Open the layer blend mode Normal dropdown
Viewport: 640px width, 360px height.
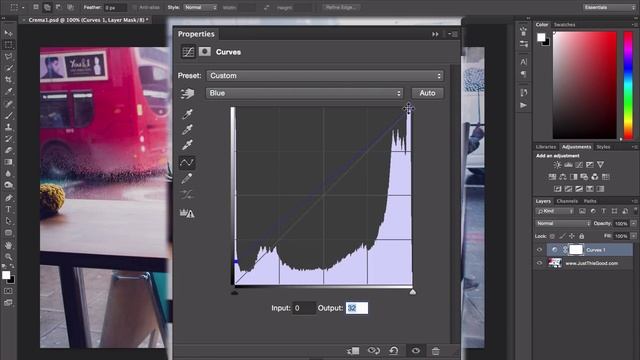click(x=563, y=224)
